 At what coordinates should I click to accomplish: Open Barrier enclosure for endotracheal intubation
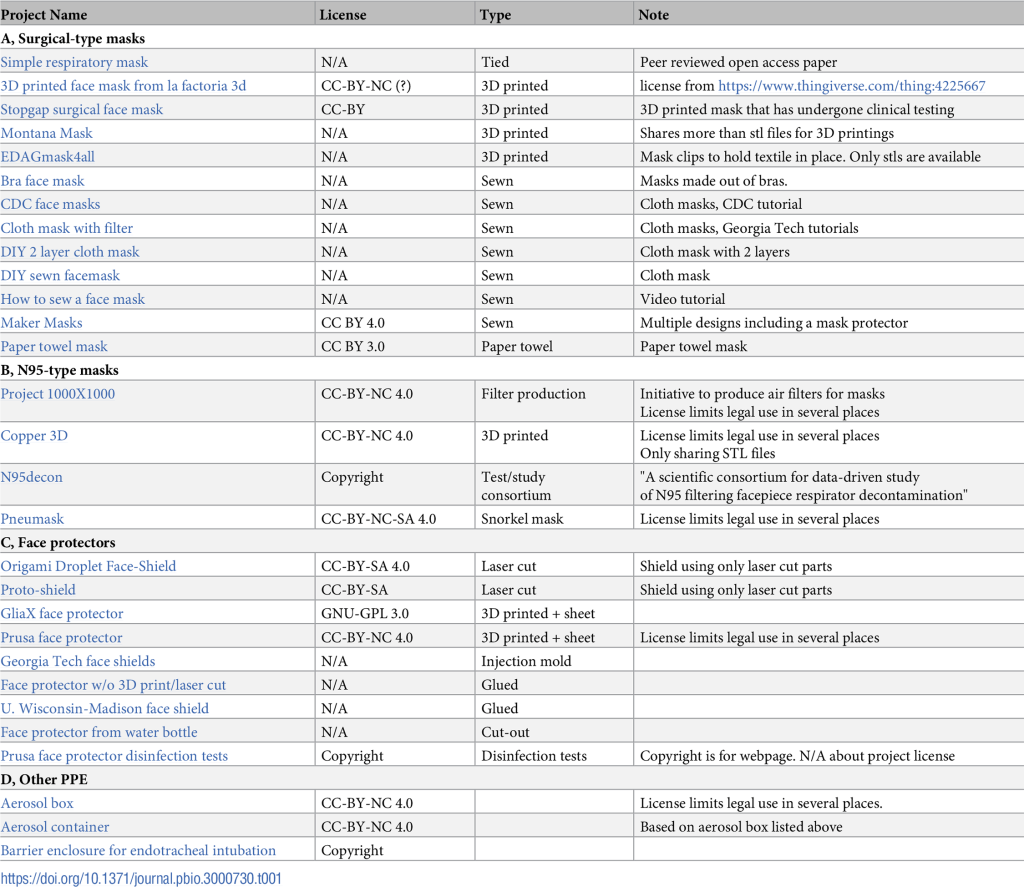138,851
